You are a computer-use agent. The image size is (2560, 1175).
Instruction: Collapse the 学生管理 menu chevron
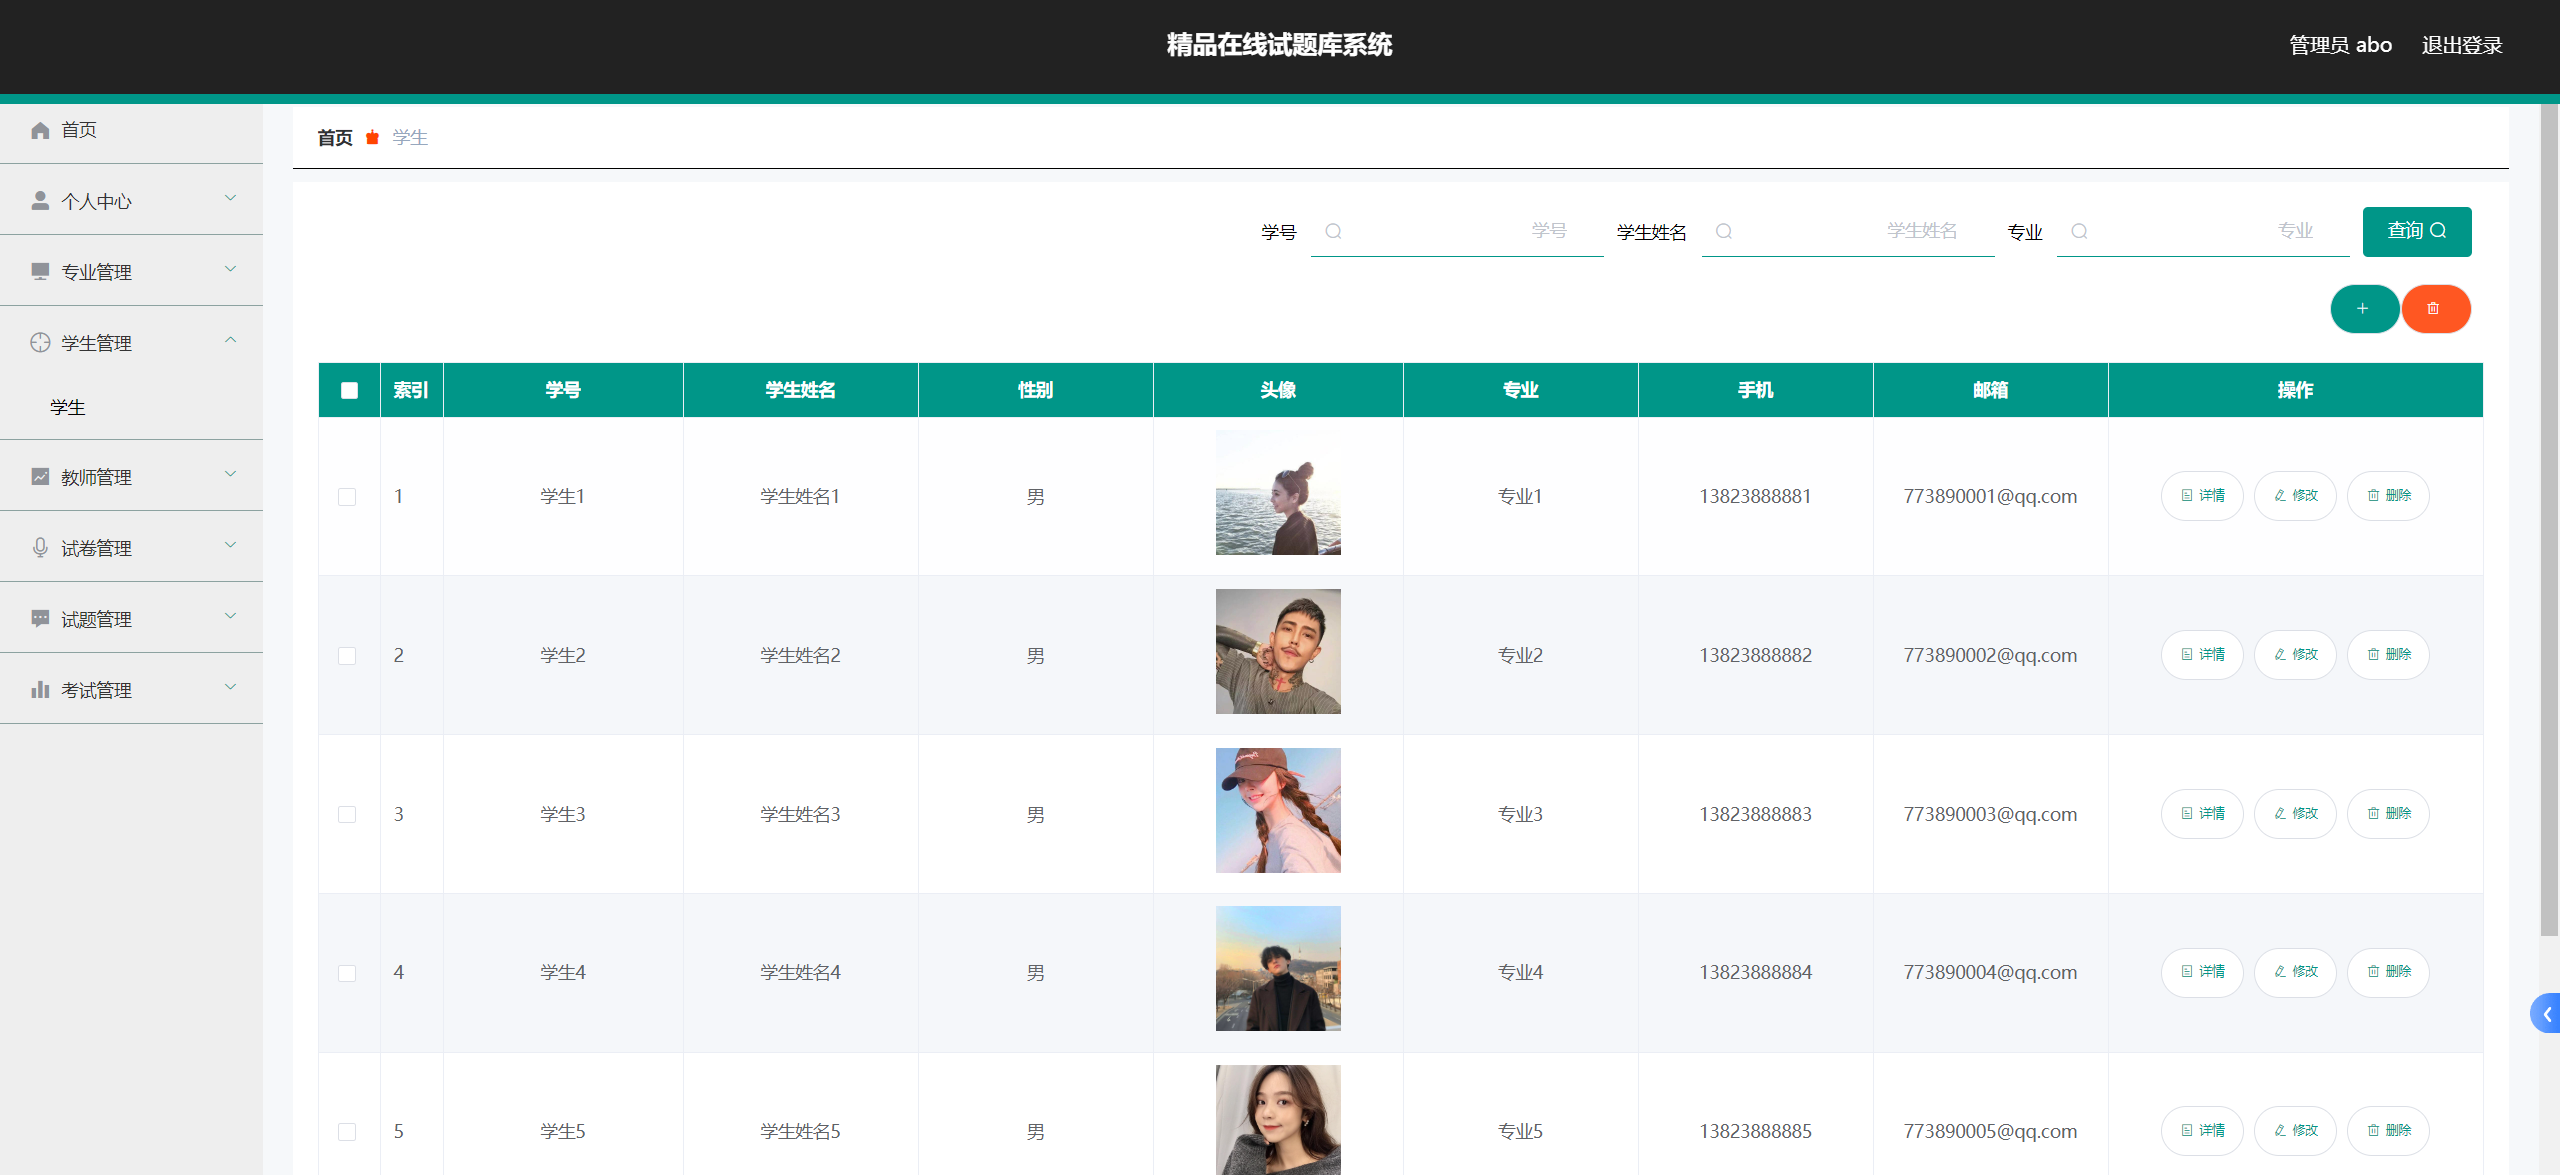pos(231,341)
